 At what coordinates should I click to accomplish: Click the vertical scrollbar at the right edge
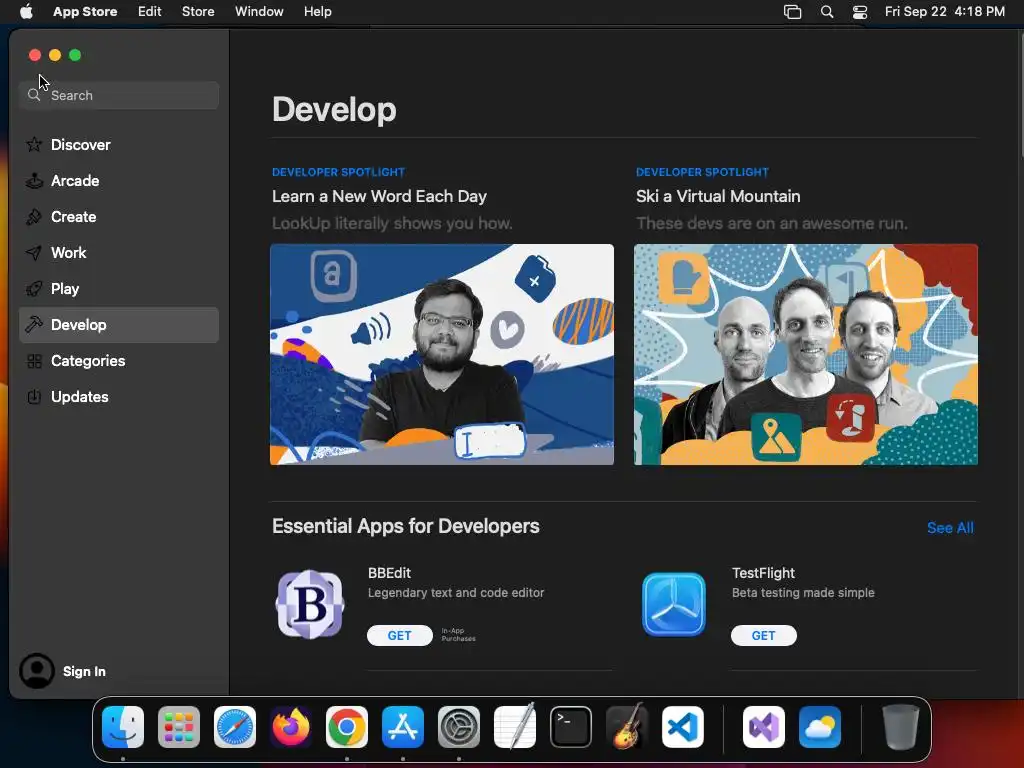(x=1020, y=95)
